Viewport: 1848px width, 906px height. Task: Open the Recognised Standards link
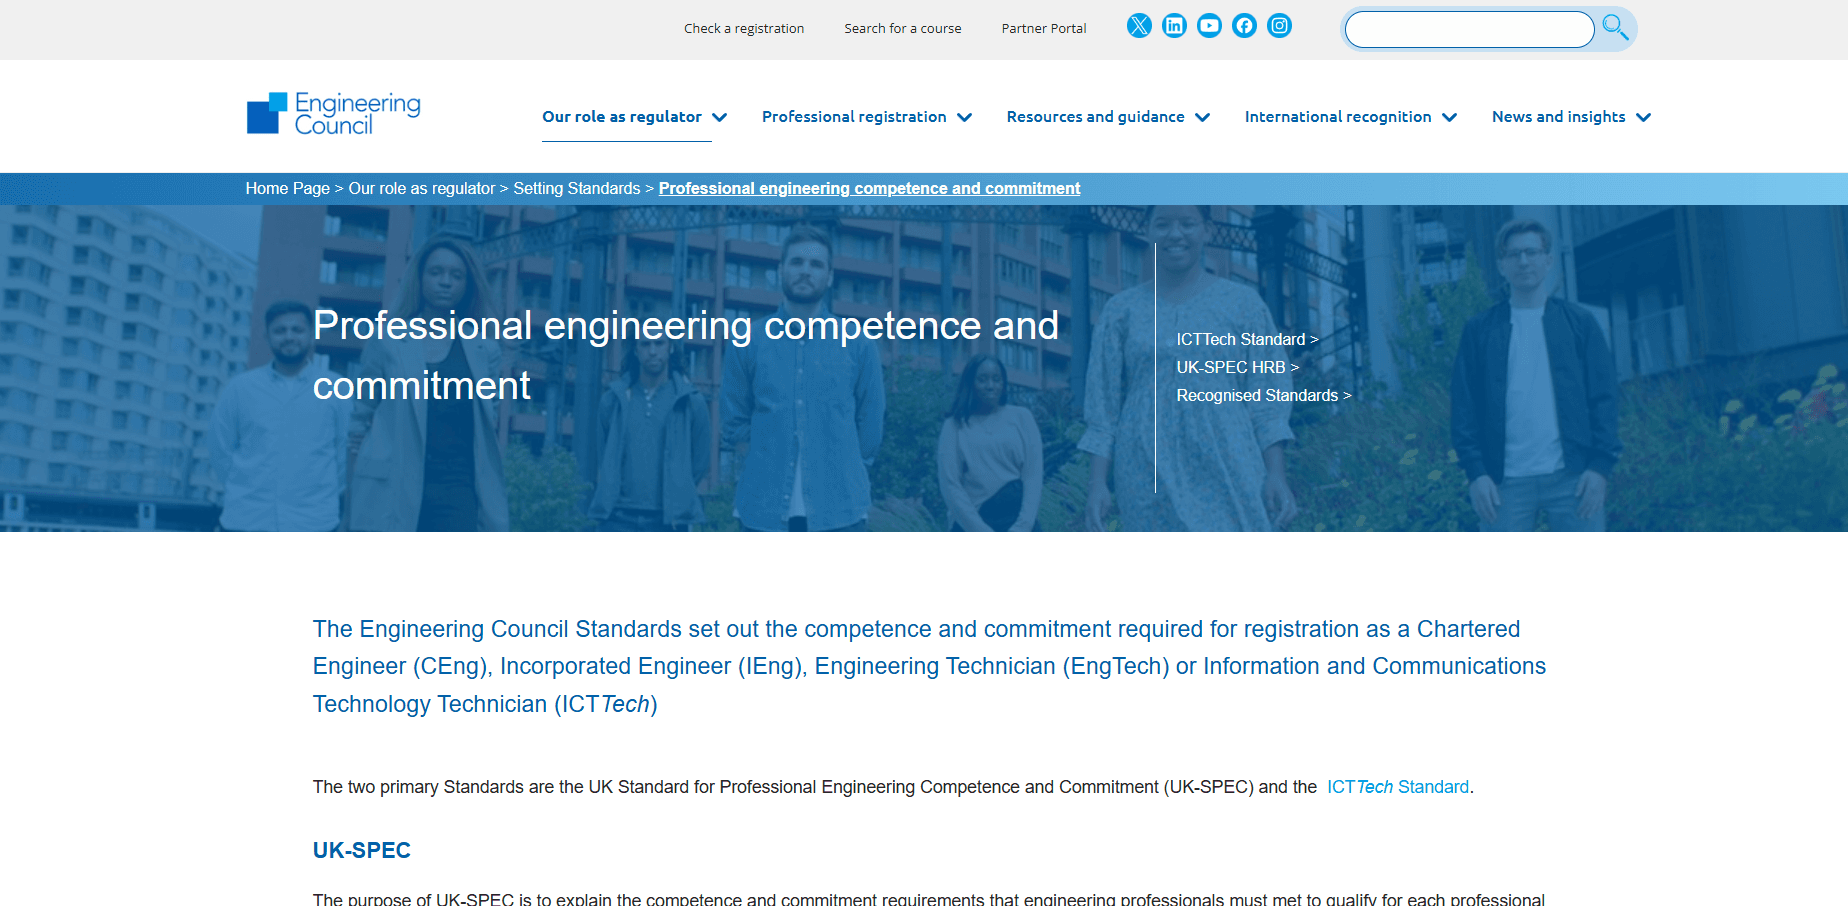pyautogui.click(x=1264, y=395)
